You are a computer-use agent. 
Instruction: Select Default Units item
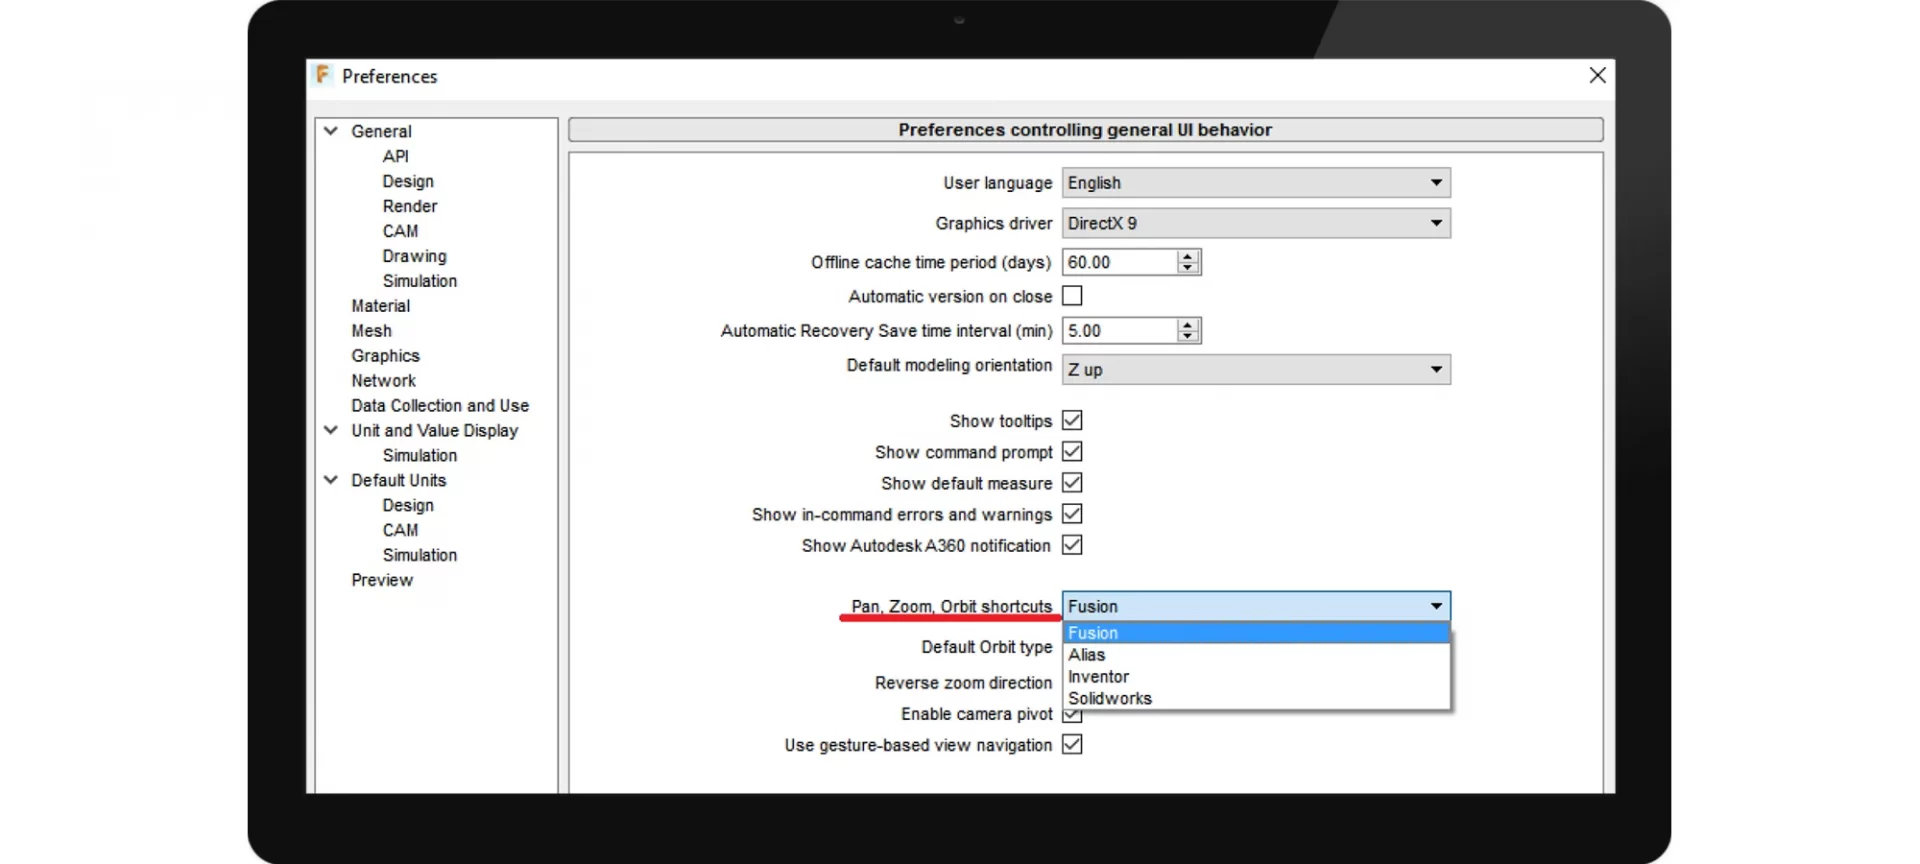[398, 481]
